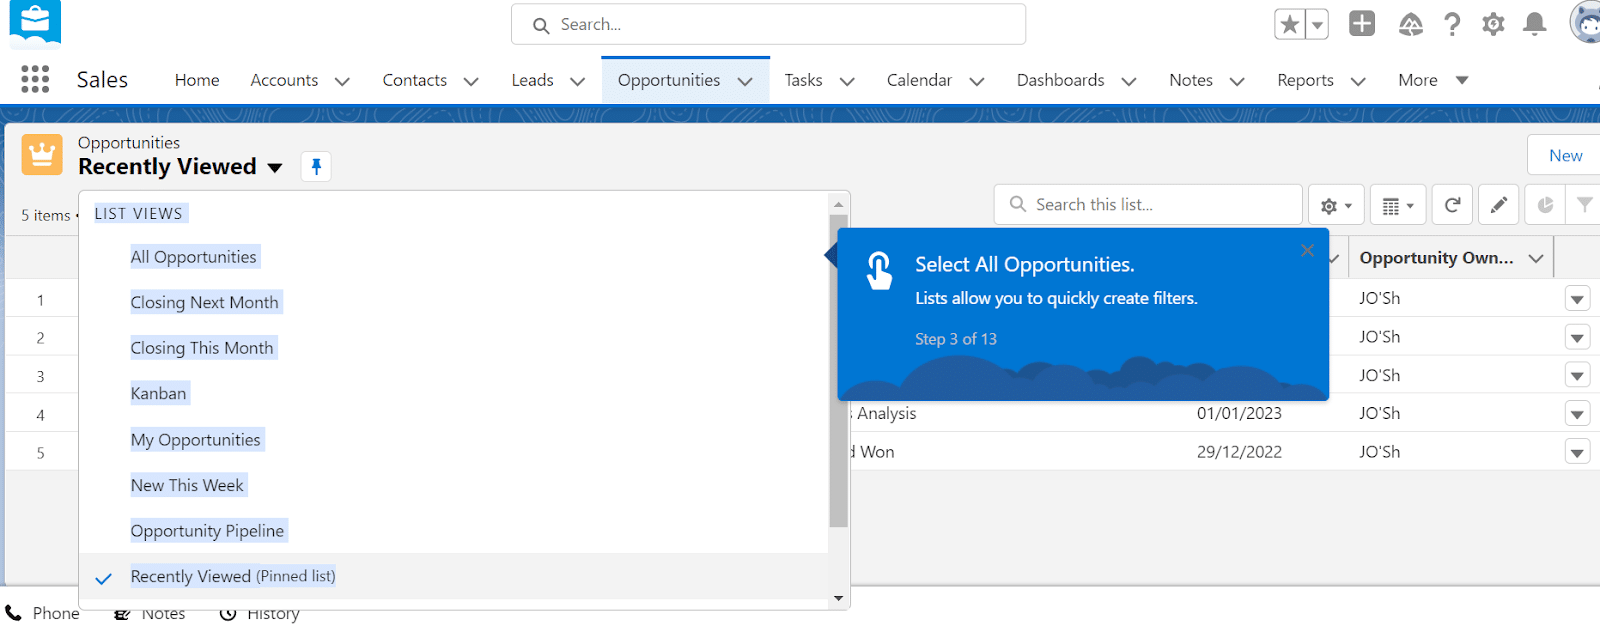Open the filters funnel icon
This screenshot has height=626, width=1600.
point(1585,205)
